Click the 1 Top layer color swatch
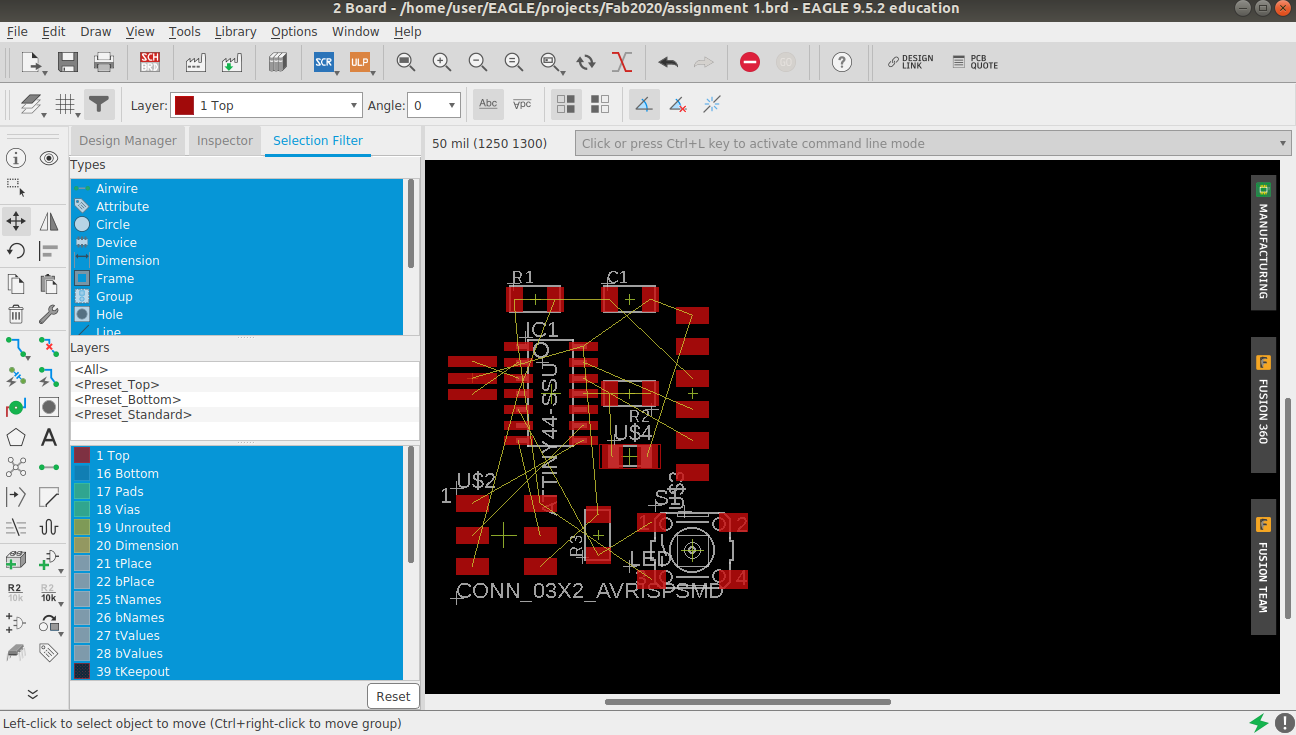This screenshot has width=1296, height=735. (x=82, y=455)
